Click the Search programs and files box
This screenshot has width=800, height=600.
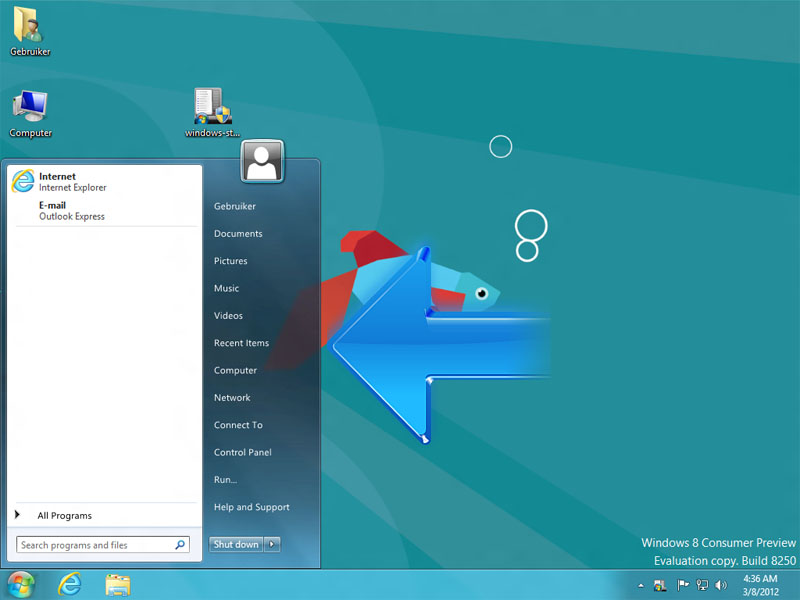click(103, 545)
